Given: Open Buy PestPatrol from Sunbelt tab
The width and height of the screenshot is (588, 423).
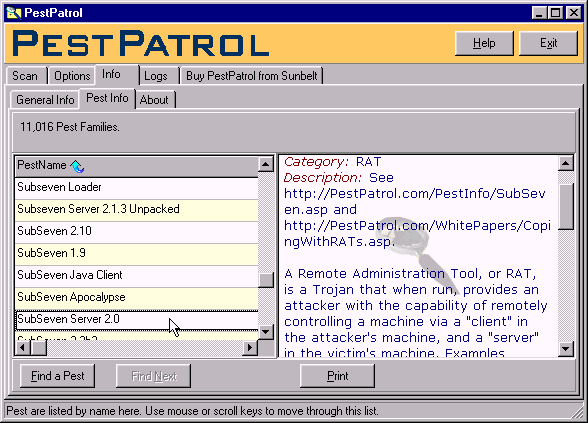Looking at the screenshot, I should tap(252, 76).
